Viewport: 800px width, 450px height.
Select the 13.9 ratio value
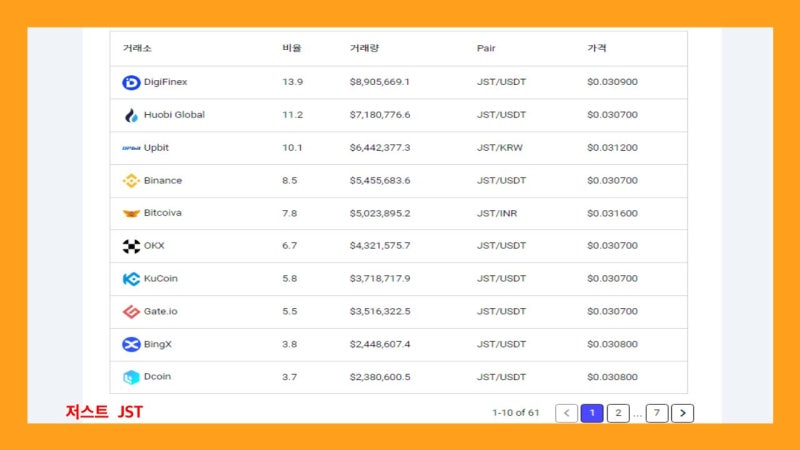pyautogui.click(x=292, y=82)
